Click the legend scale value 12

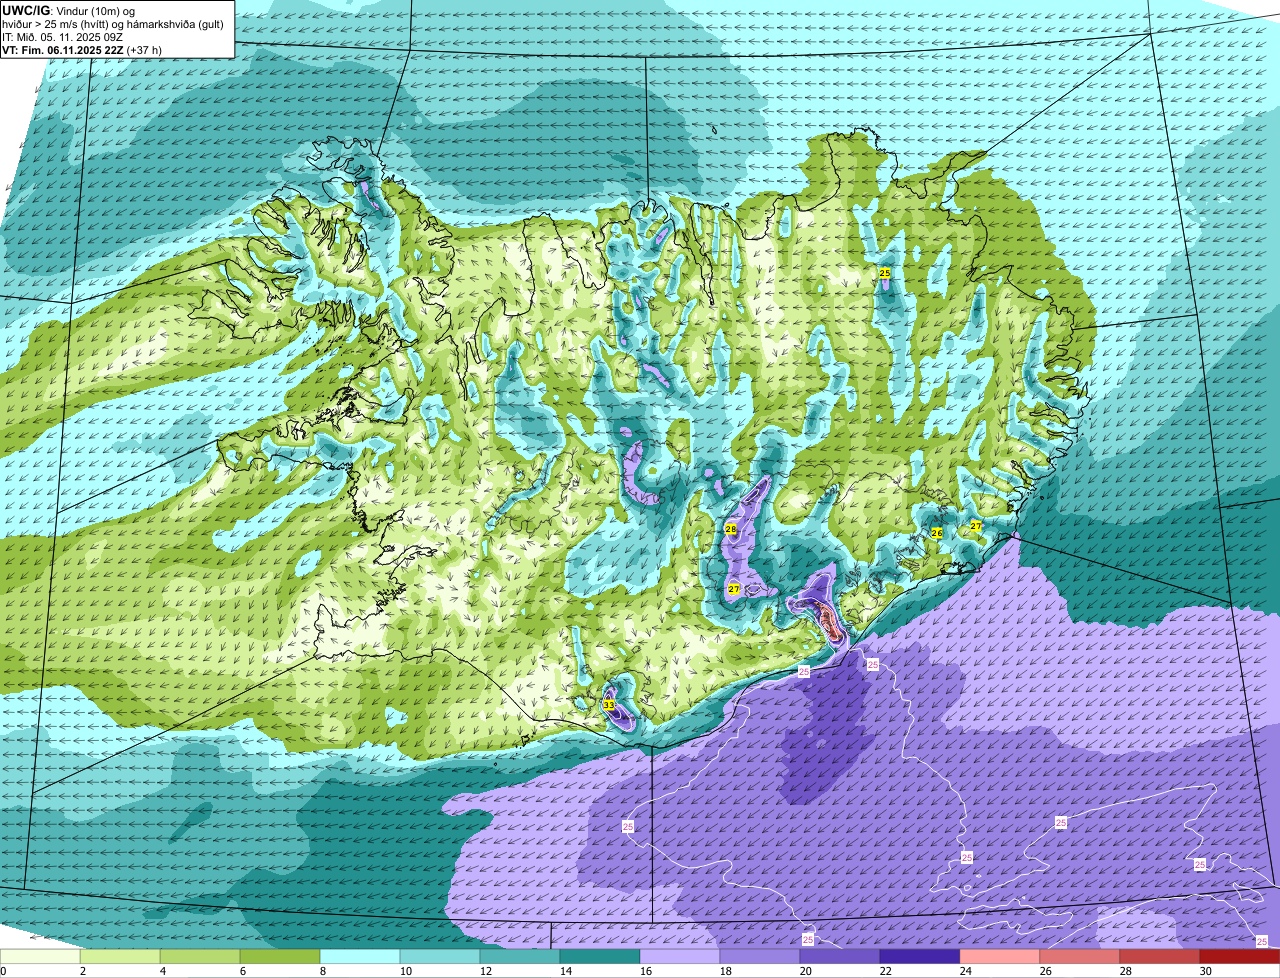point(484,971)
